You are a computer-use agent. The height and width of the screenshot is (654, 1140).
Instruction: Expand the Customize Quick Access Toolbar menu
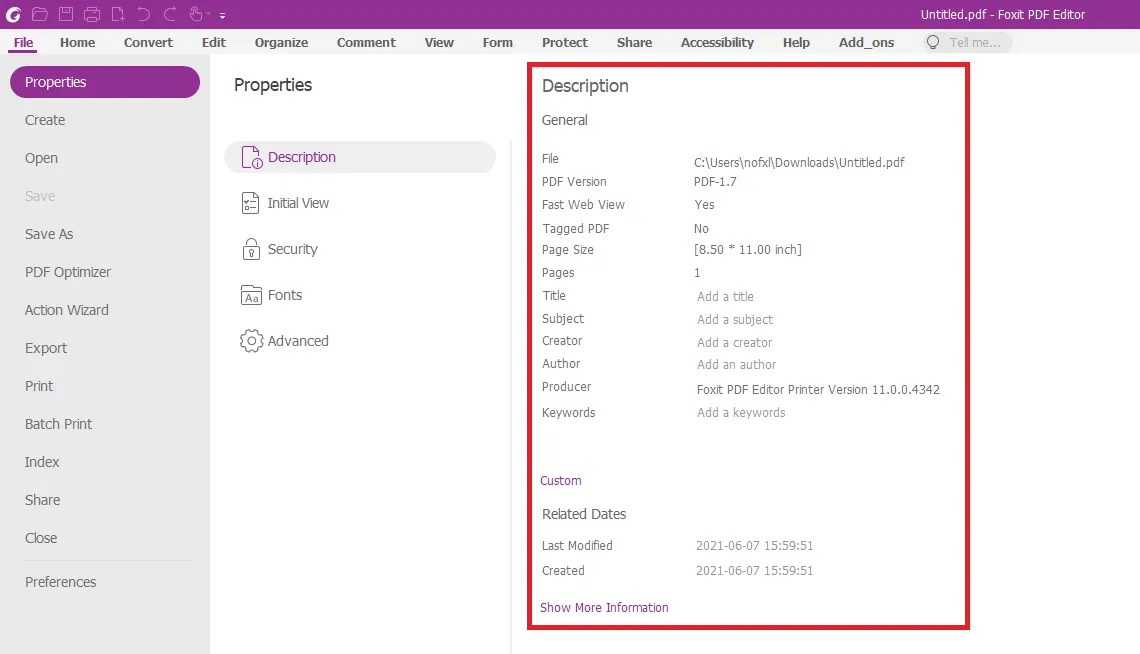(222, 16)
